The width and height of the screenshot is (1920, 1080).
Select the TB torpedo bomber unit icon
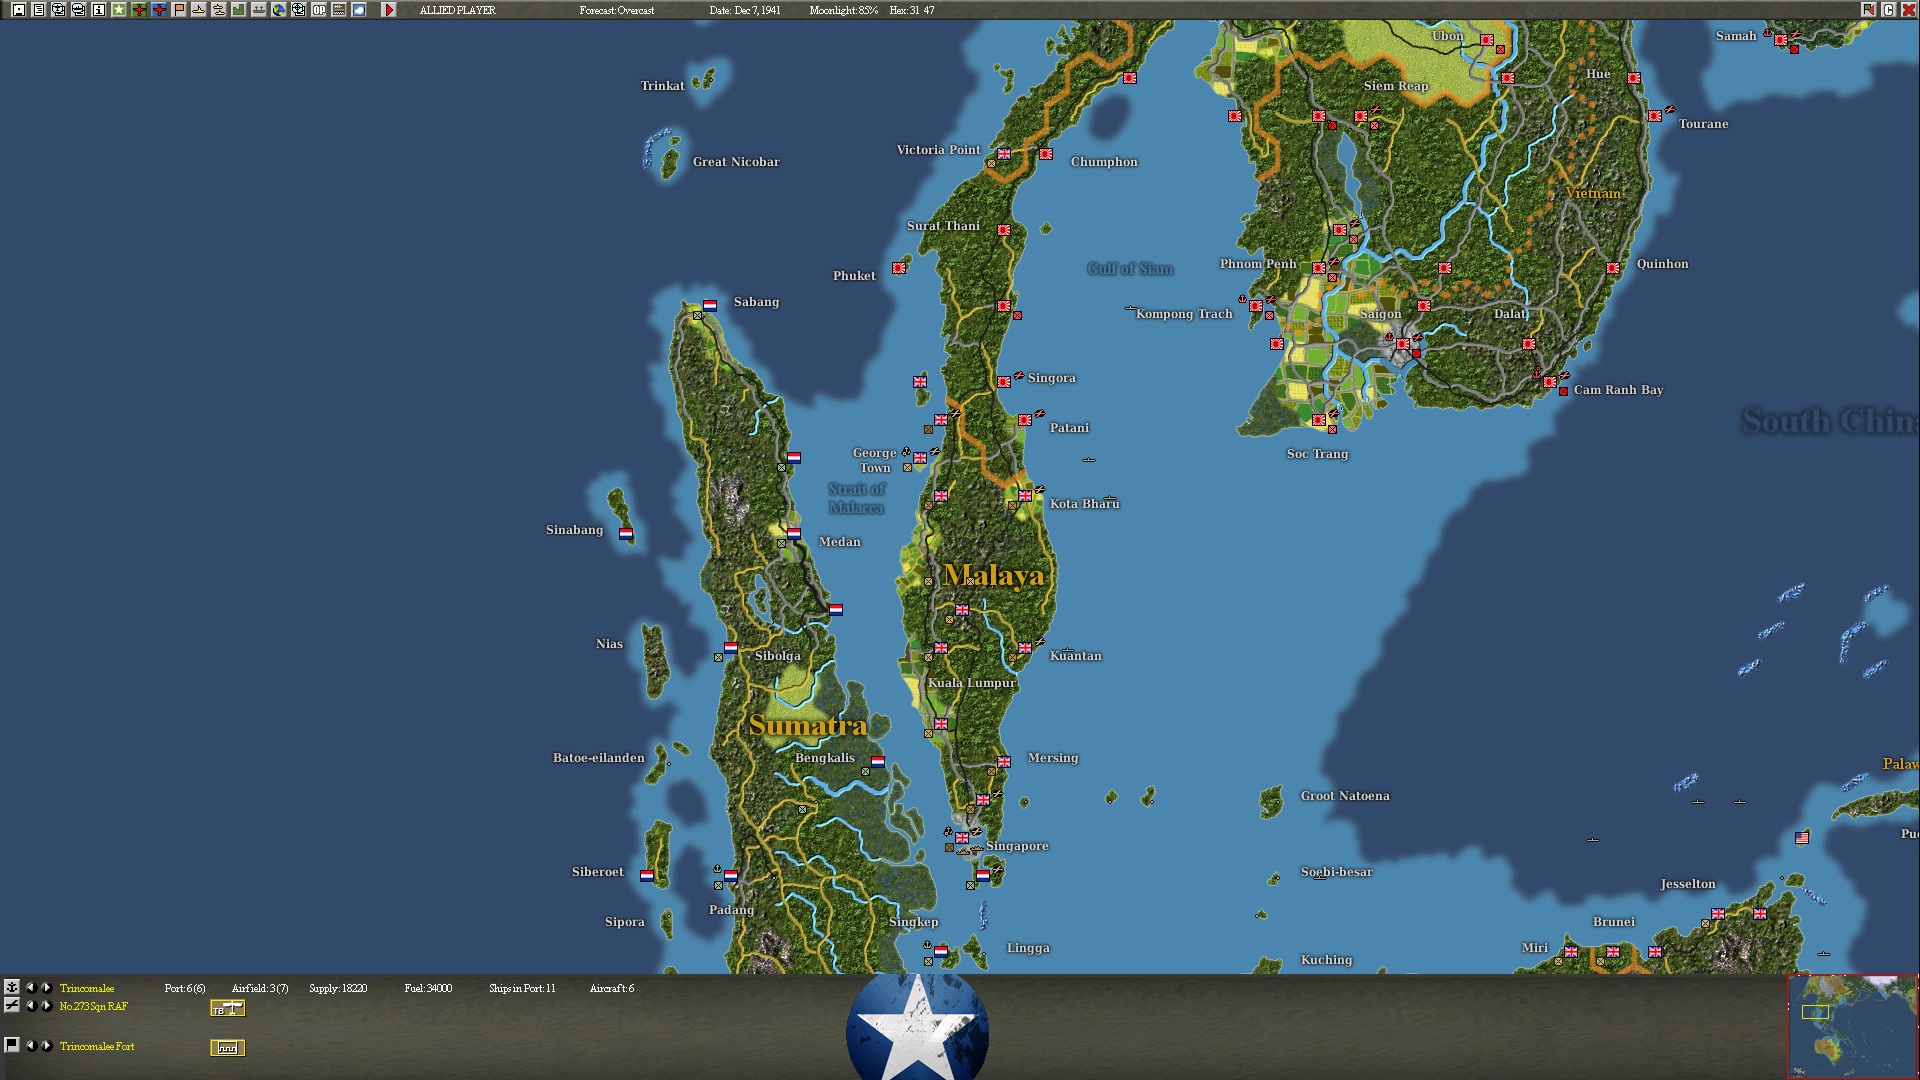(x=228, y=1008)
